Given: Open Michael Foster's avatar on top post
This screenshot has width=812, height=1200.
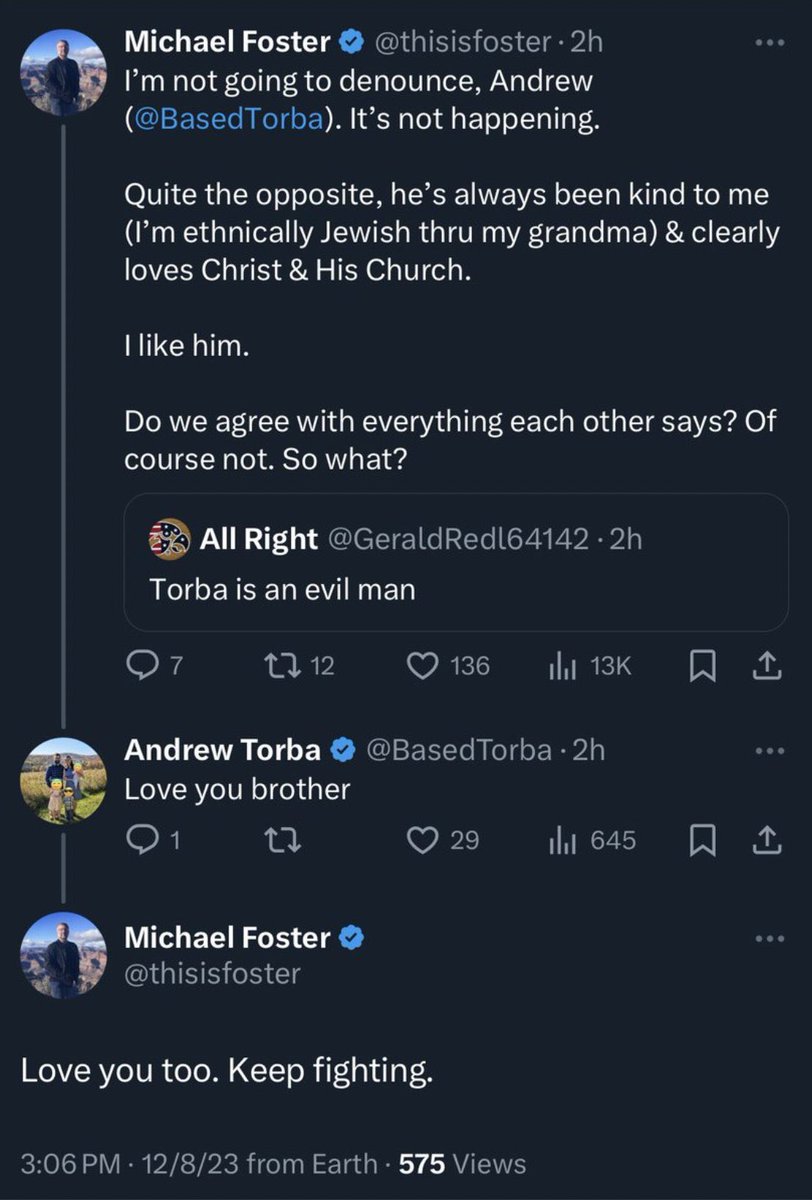Looking at the screenshot, I should 63,72.
